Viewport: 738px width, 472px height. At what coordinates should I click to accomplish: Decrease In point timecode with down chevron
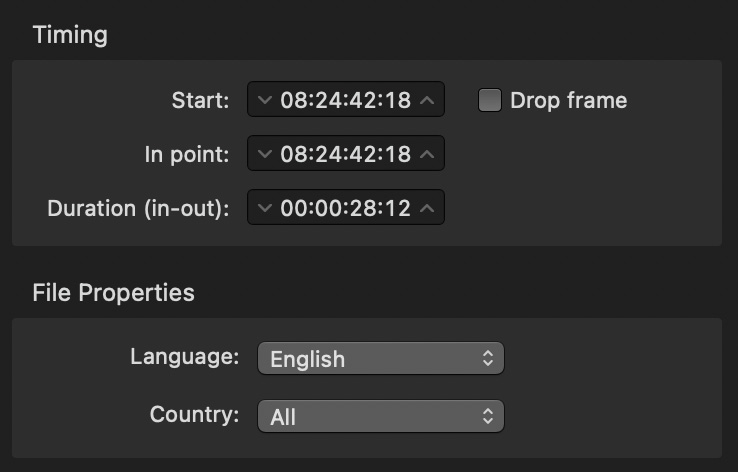[265, 154]
